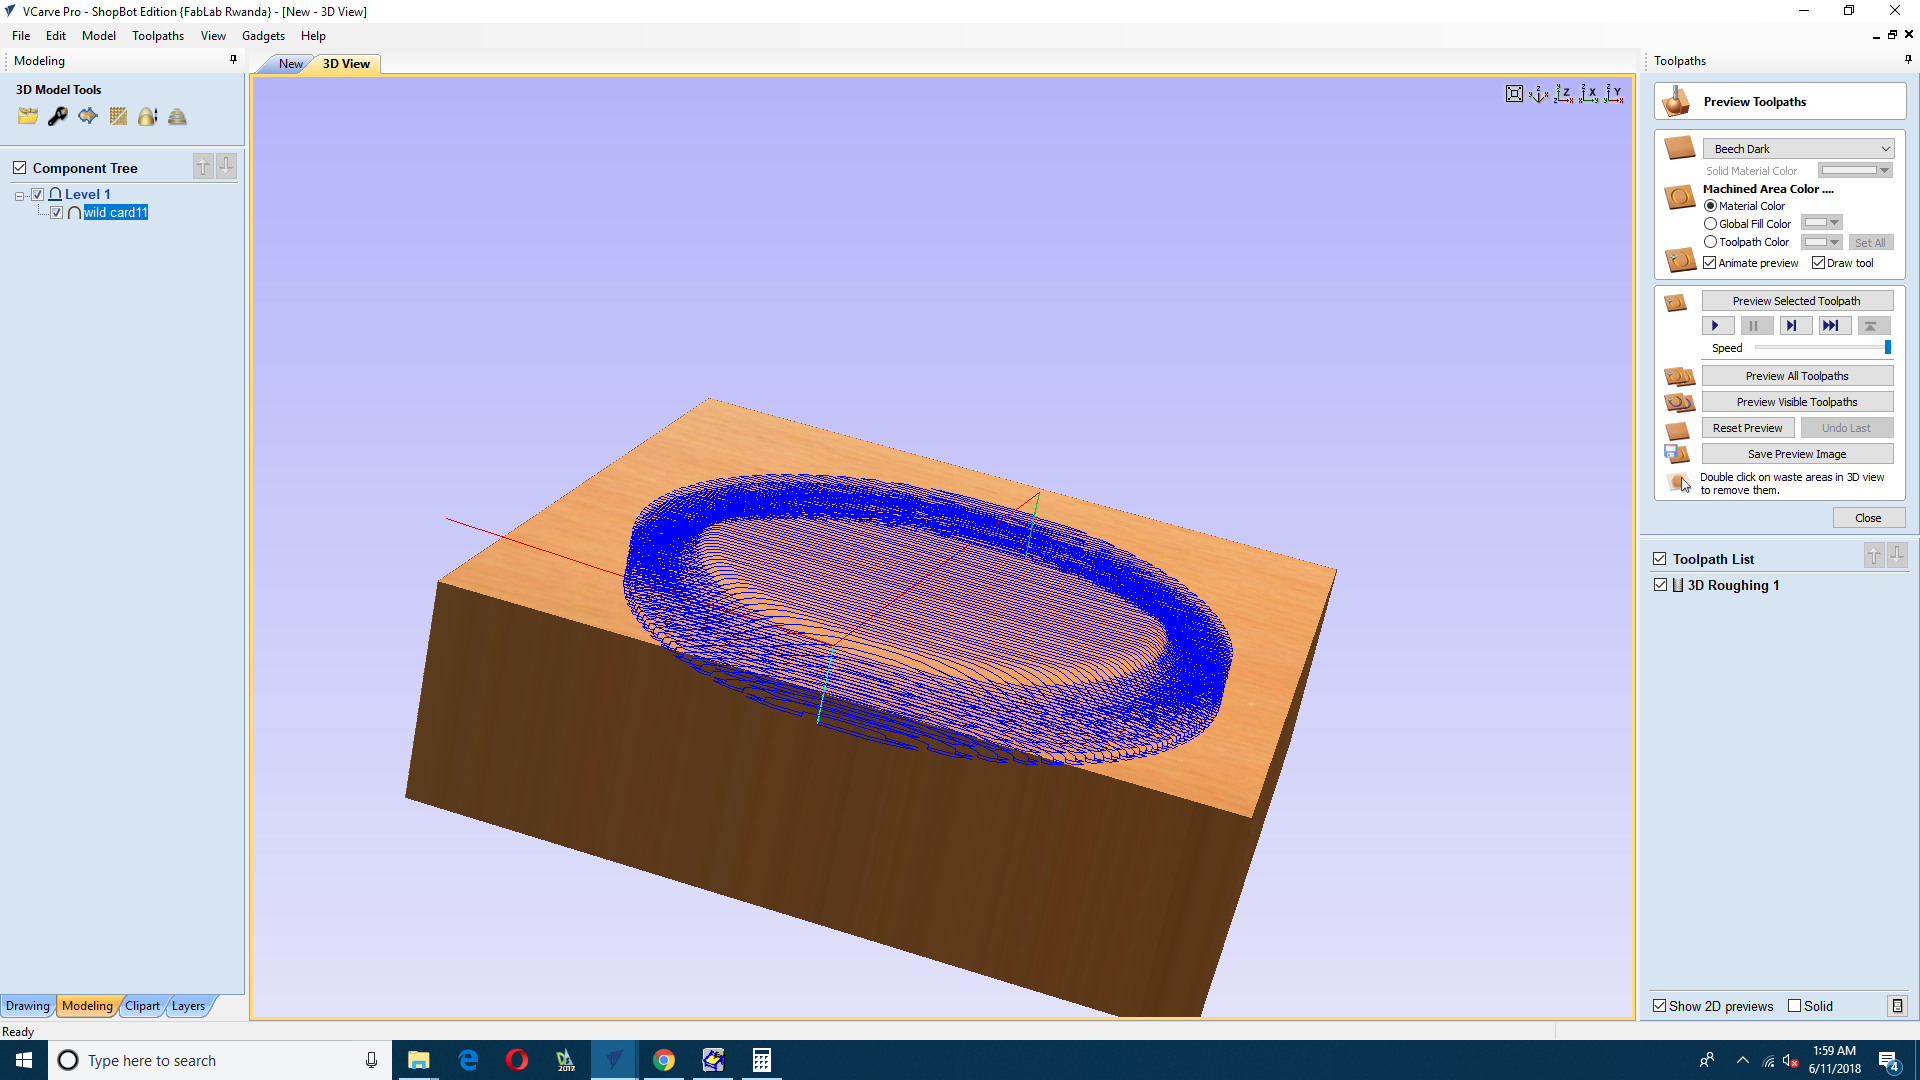This screenshot has width=1920, height=1080.
Task: Select the Global Fill Color radio button
Action: point(1710,224)
